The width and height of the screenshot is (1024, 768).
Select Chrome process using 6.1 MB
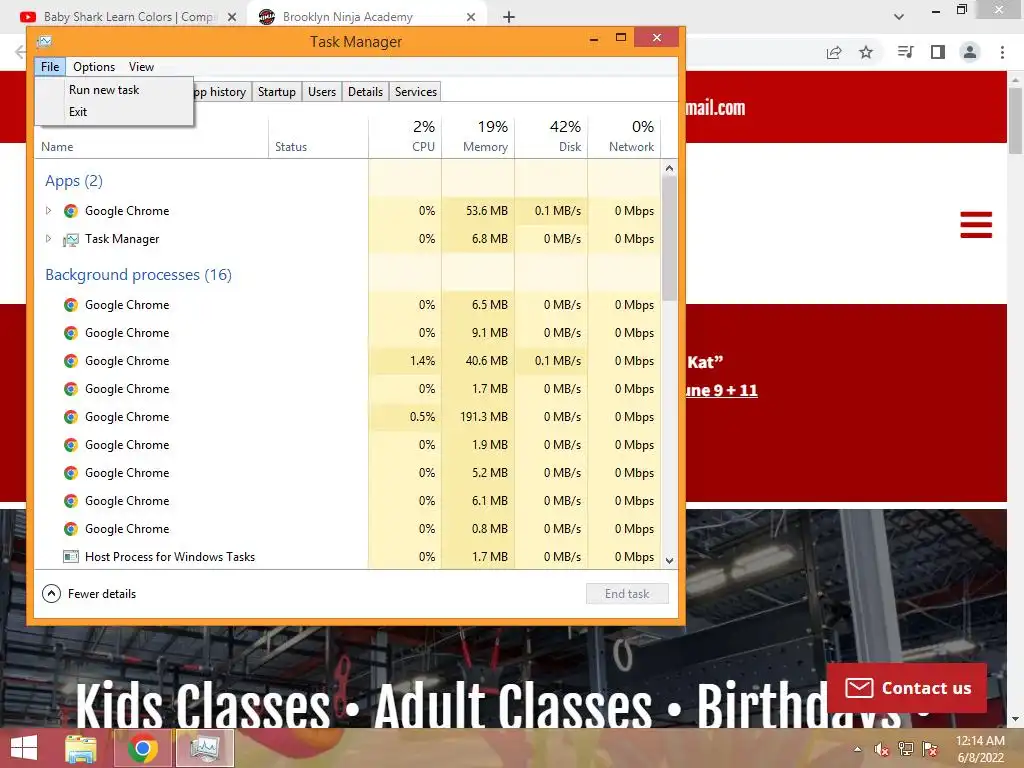coord(347,501)
